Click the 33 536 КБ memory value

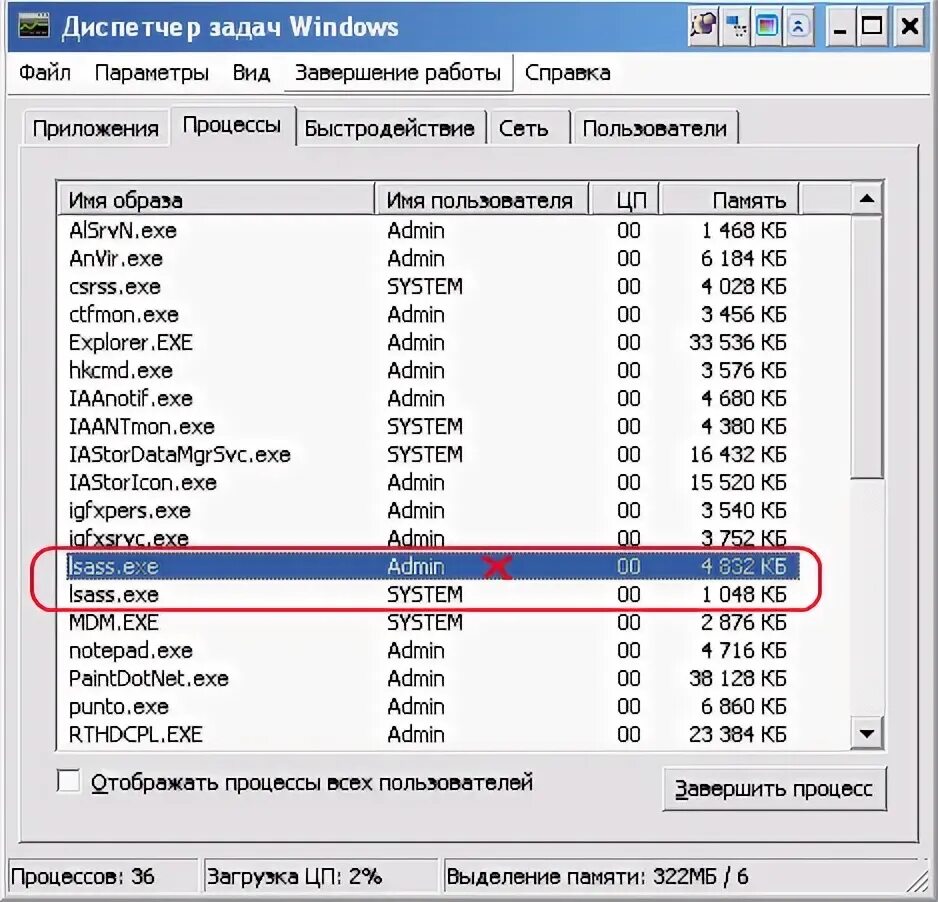(x=738, y=343)
